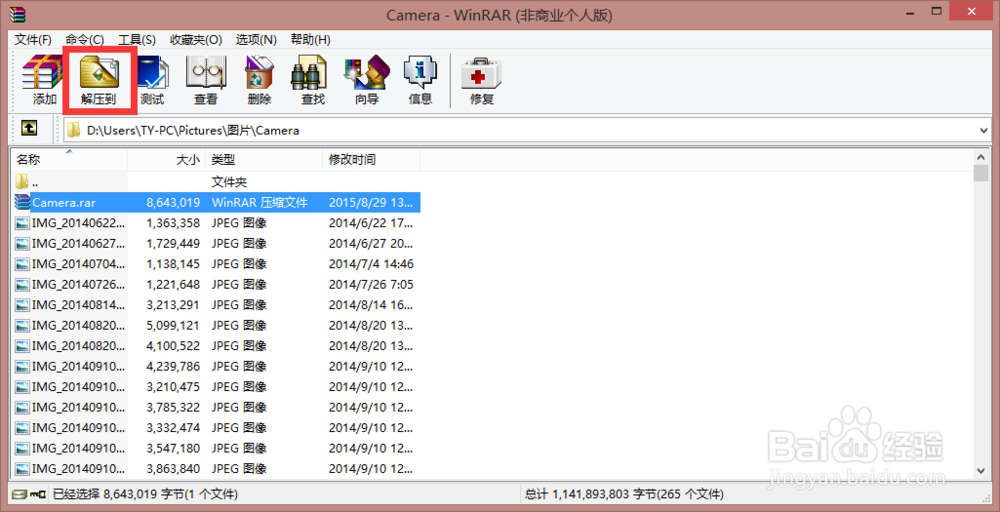The width and height of the screenshot is (1000, 512).
Task: Click the vertical scrollbar thumb
Action: tap(981, 173)
